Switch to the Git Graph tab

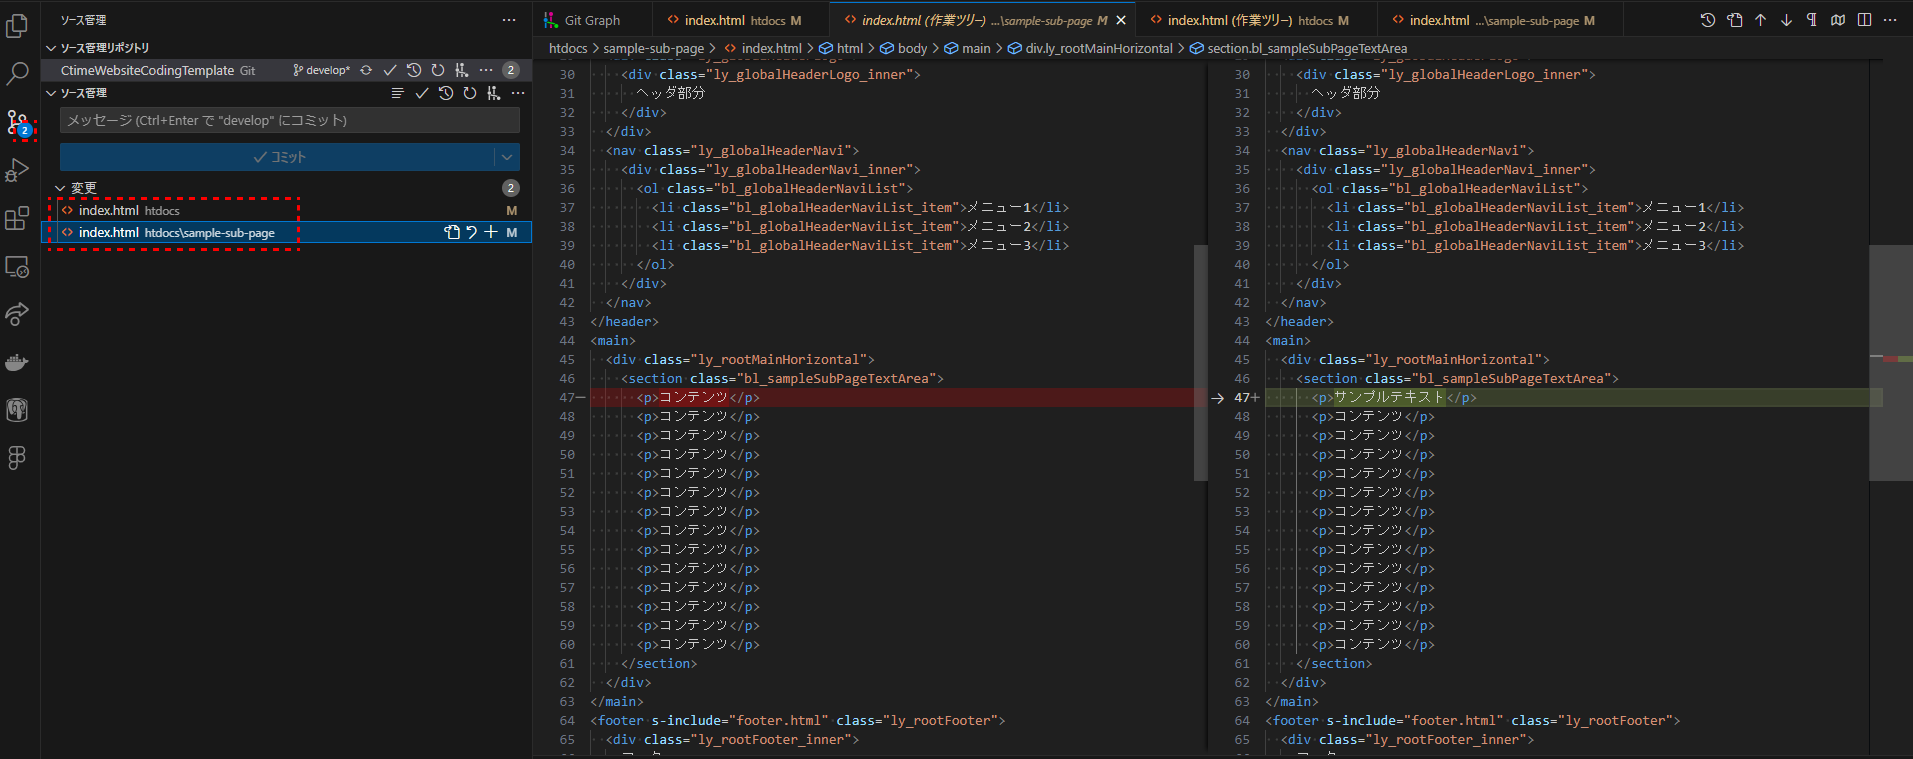click(x=591, y=20)
